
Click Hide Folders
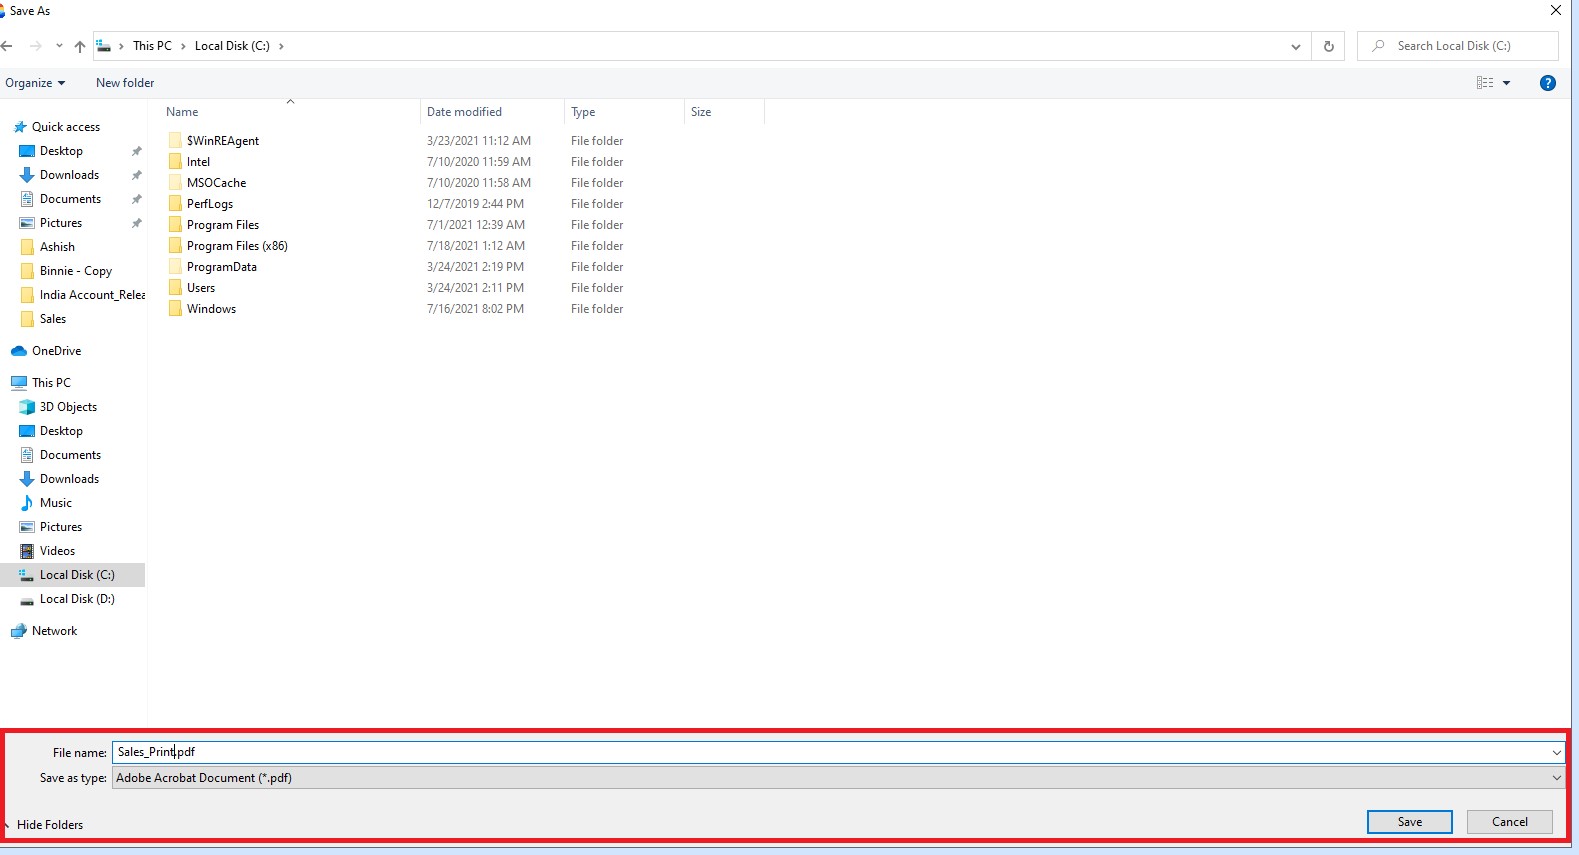point(50,825)
